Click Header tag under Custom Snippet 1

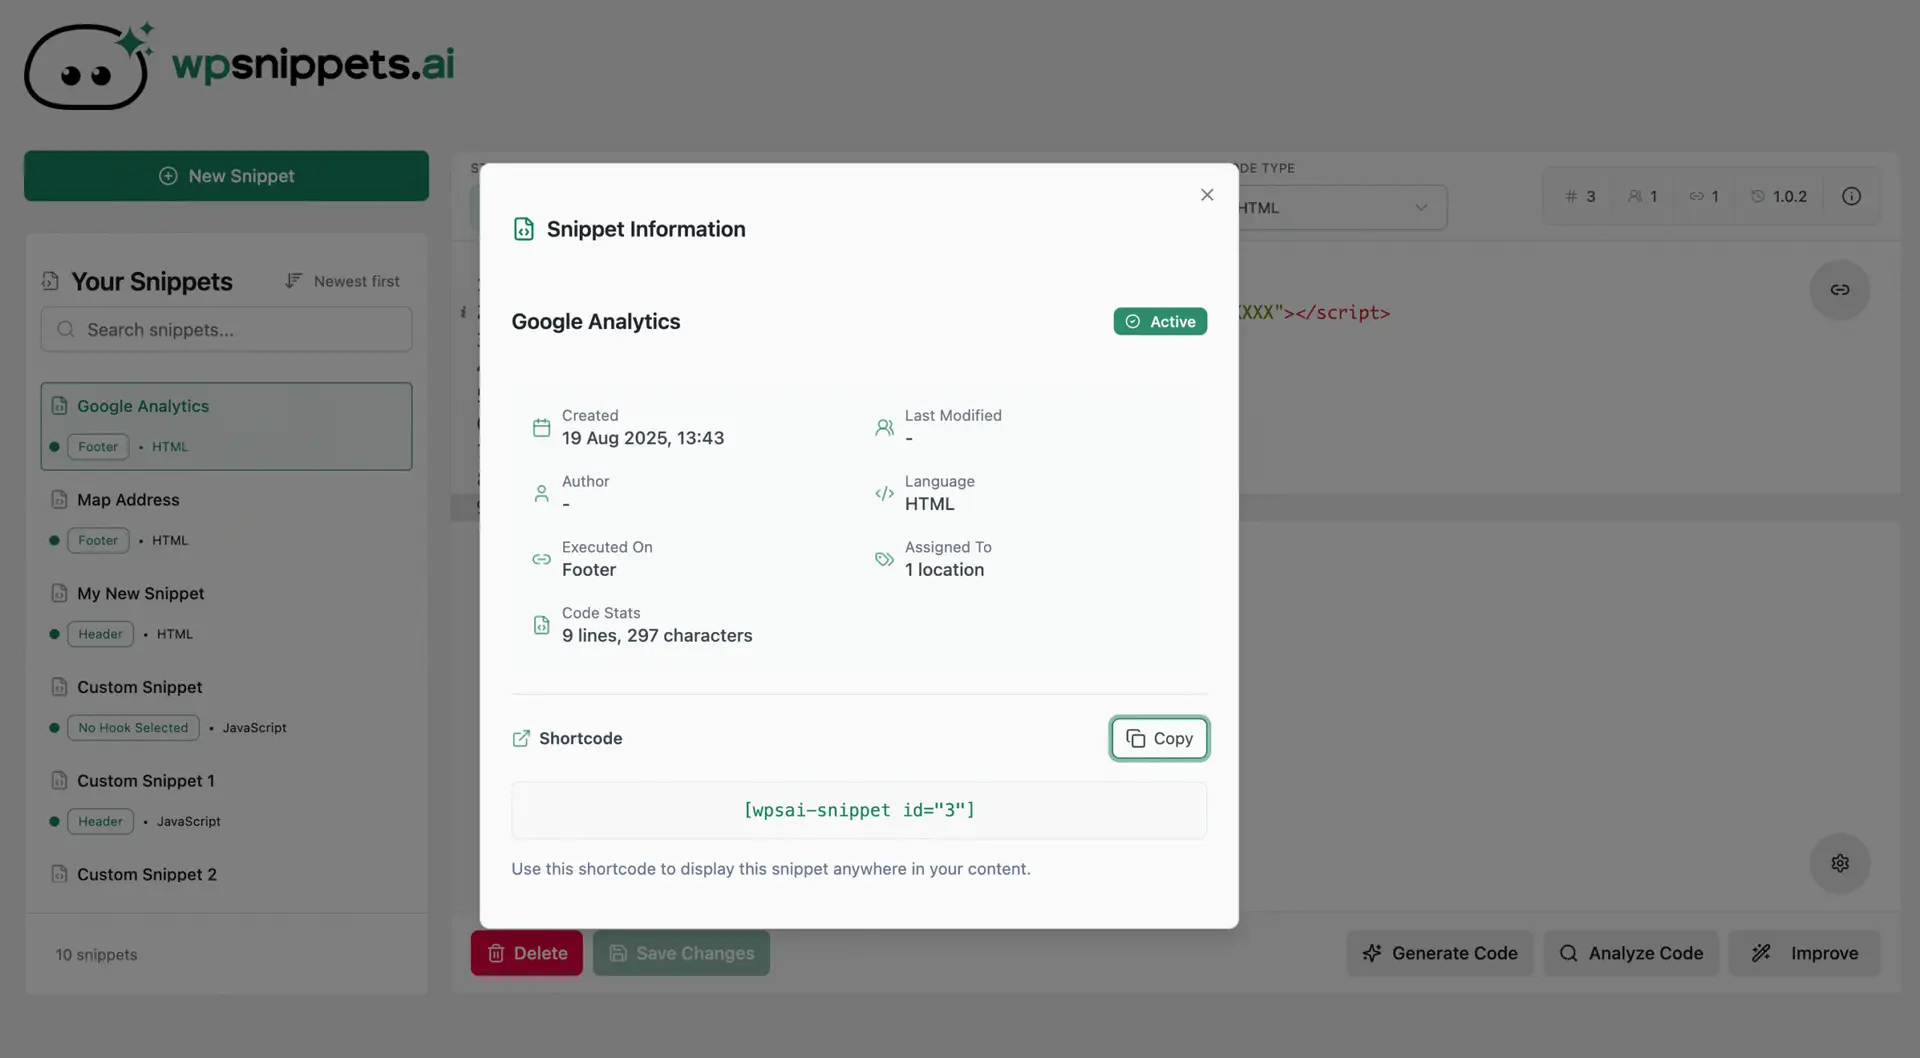click(x=100, y=822)
